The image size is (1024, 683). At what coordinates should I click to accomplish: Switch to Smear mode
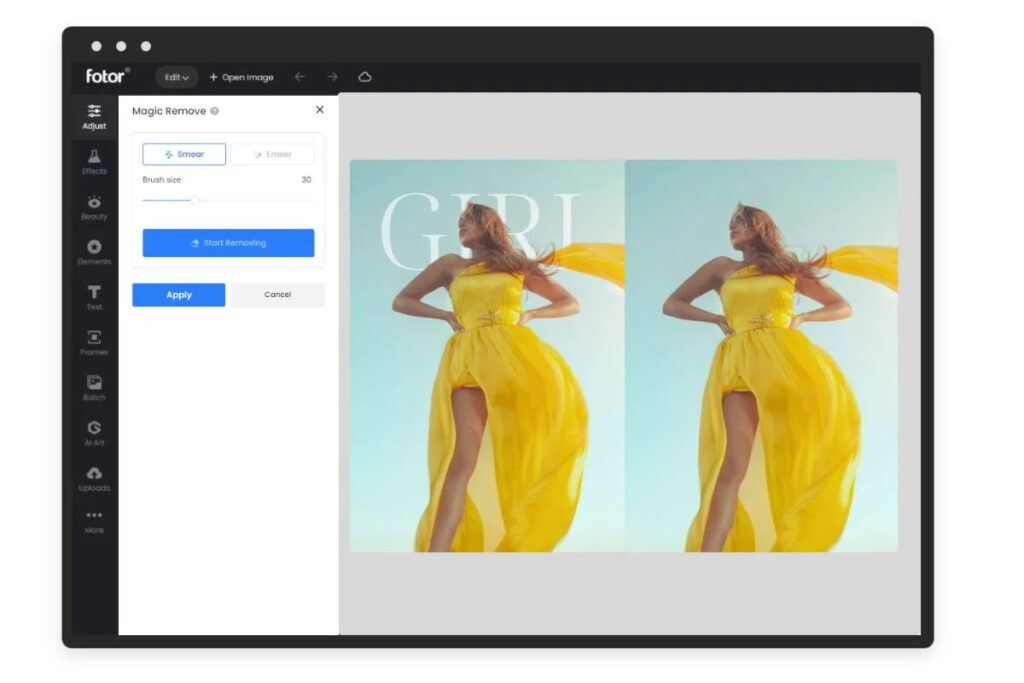click(x=183, y=154)
